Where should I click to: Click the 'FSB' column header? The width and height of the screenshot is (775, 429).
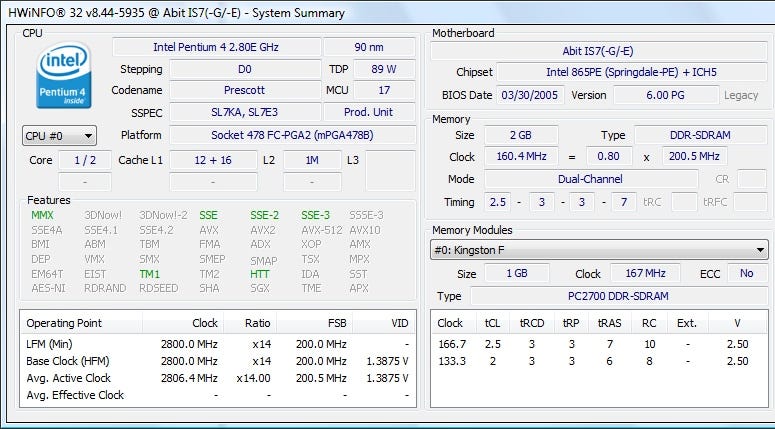(314, 323)
